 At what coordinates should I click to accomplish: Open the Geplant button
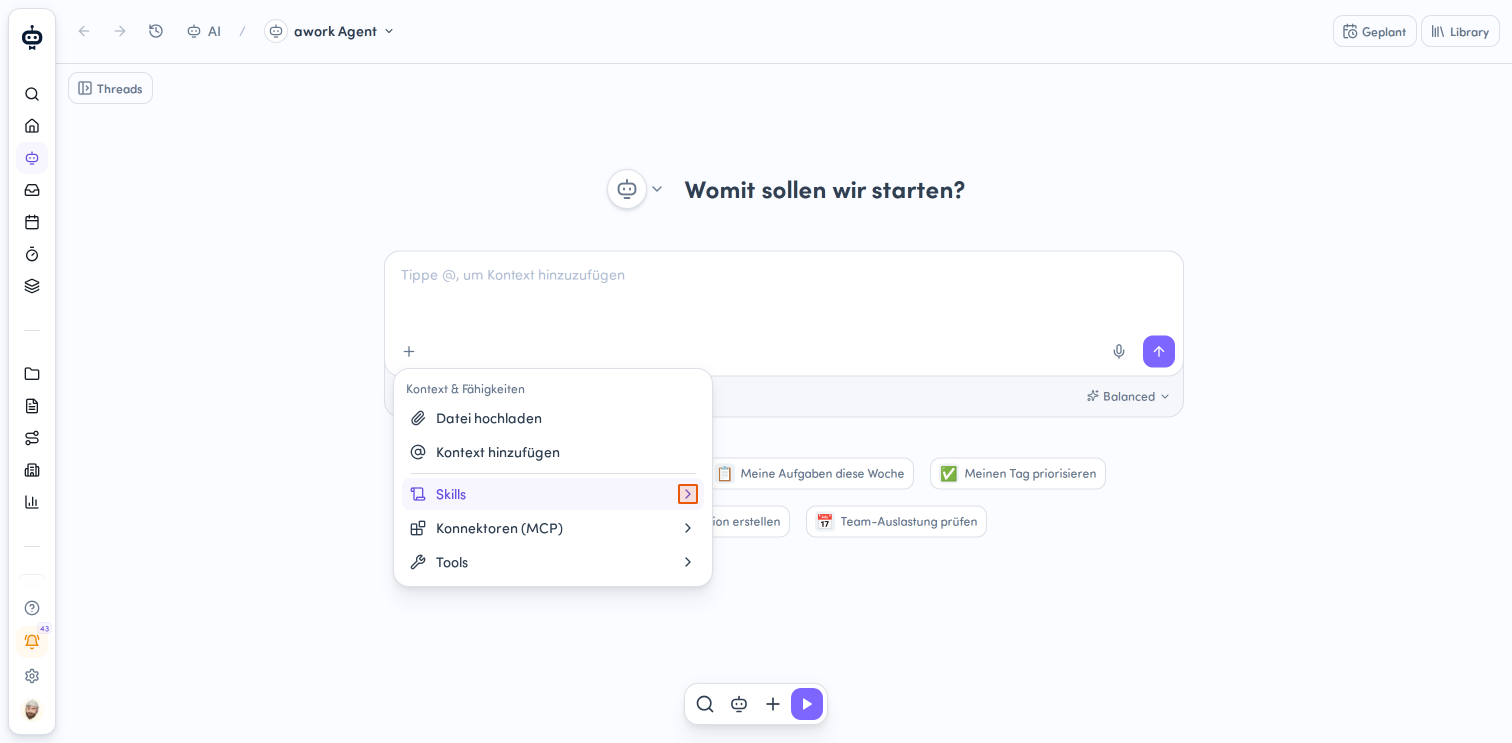[1374, 31]
